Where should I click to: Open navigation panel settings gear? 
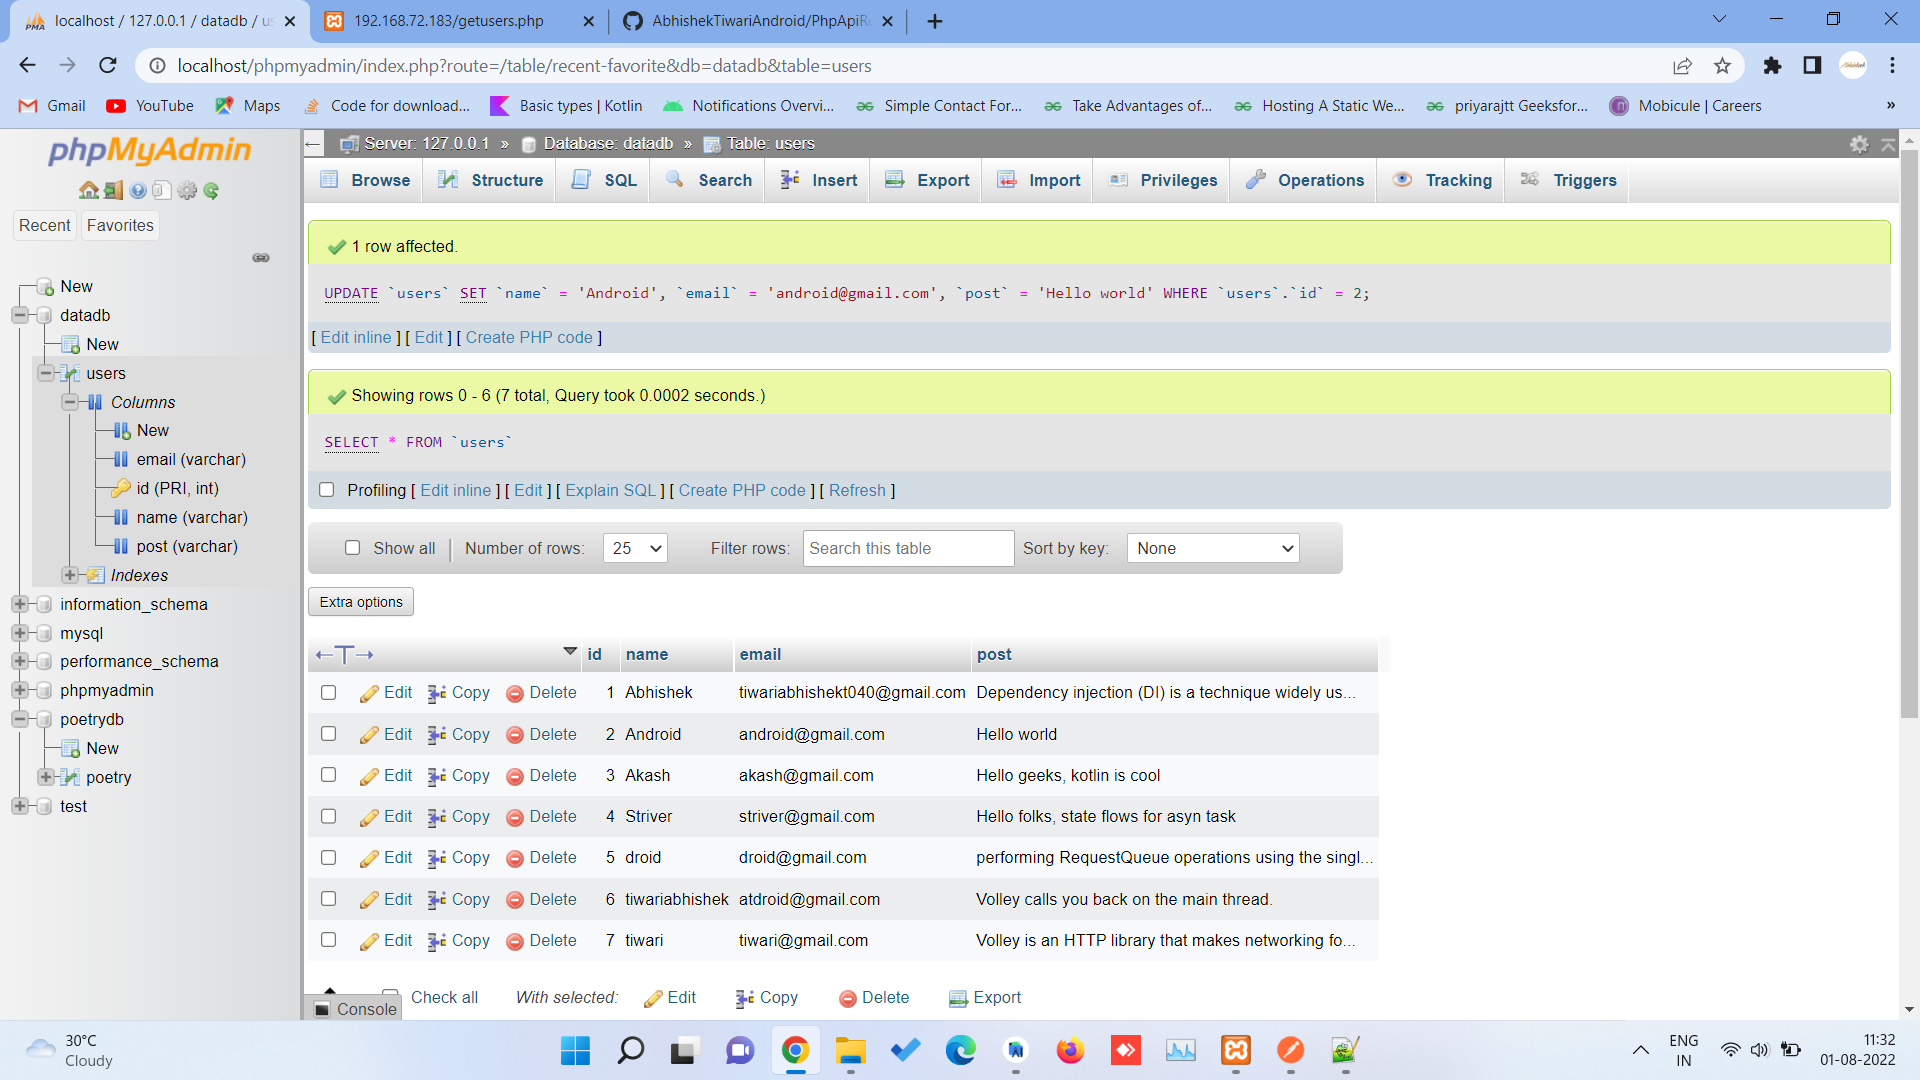(x=187, y=190)
